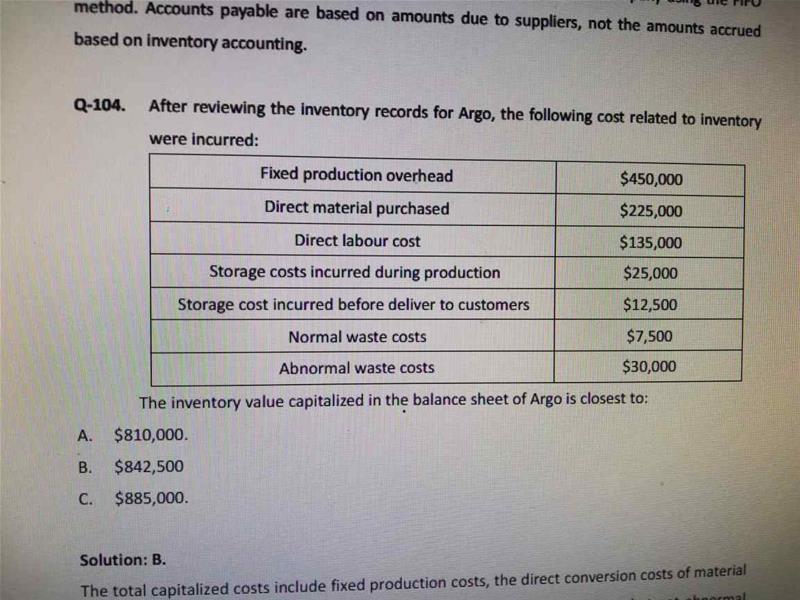Select the Direct material purchased cell
800x600 pixels.
click(x=356, y=209)
